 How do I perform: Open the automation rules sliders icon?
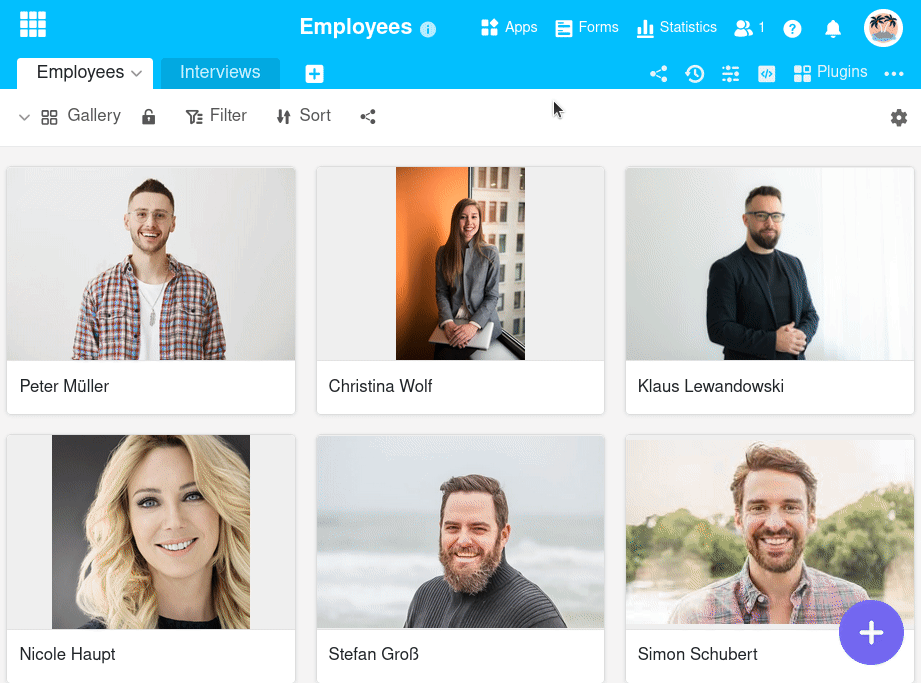[x=730, y=73]
